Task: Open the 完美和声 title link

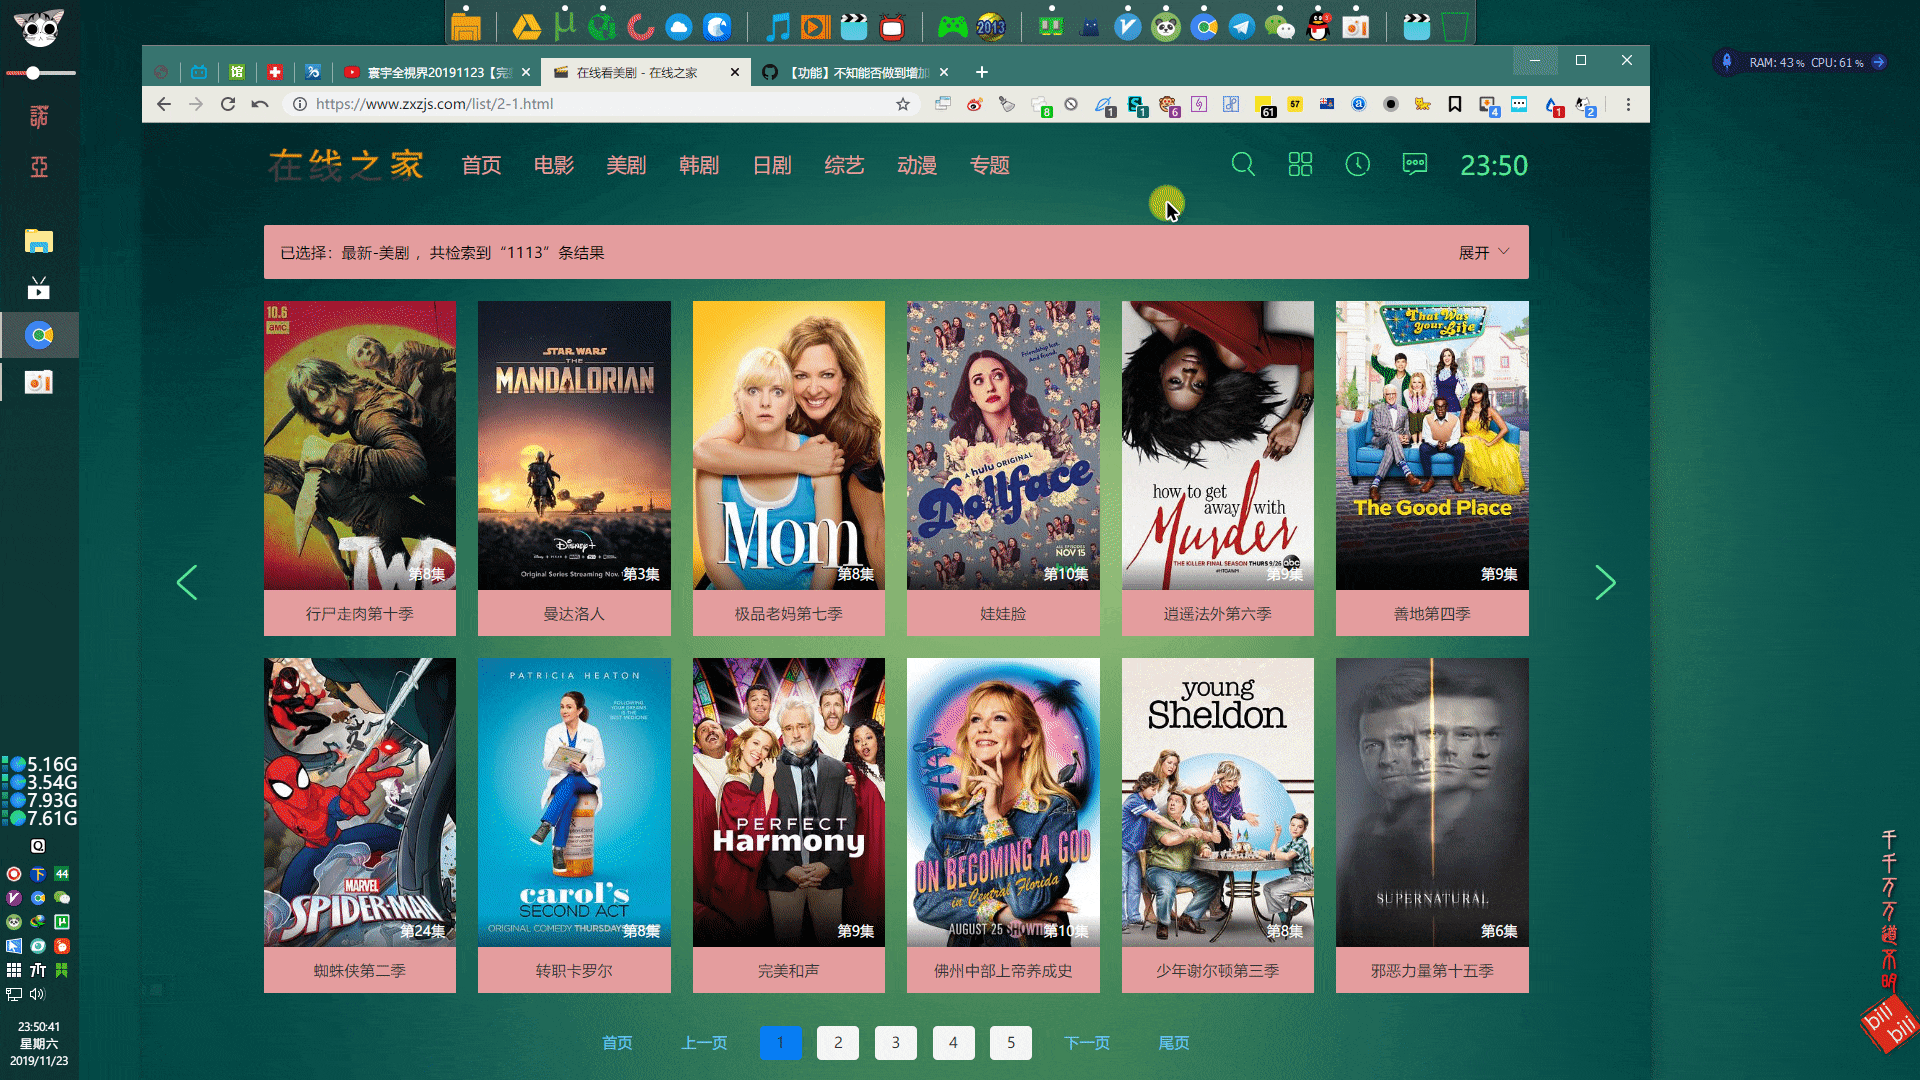Action: click(788, 971)
